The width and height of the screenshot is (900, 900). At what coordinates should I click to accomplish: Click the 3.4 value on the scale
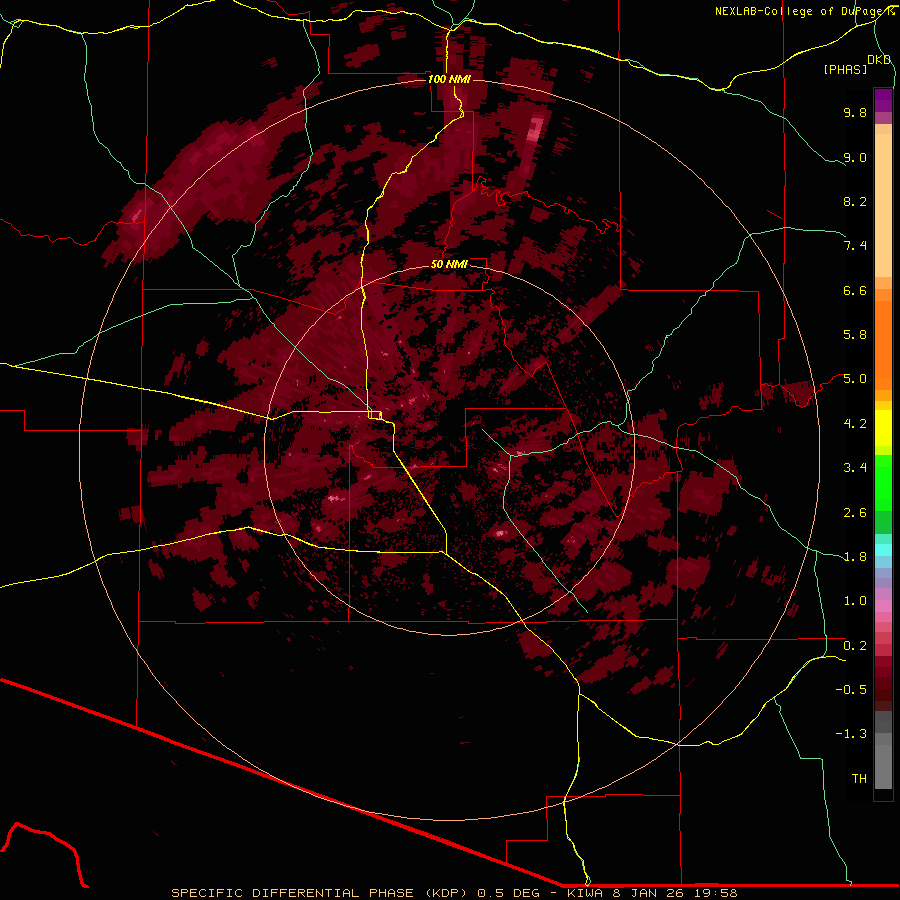tap(855, 468)
